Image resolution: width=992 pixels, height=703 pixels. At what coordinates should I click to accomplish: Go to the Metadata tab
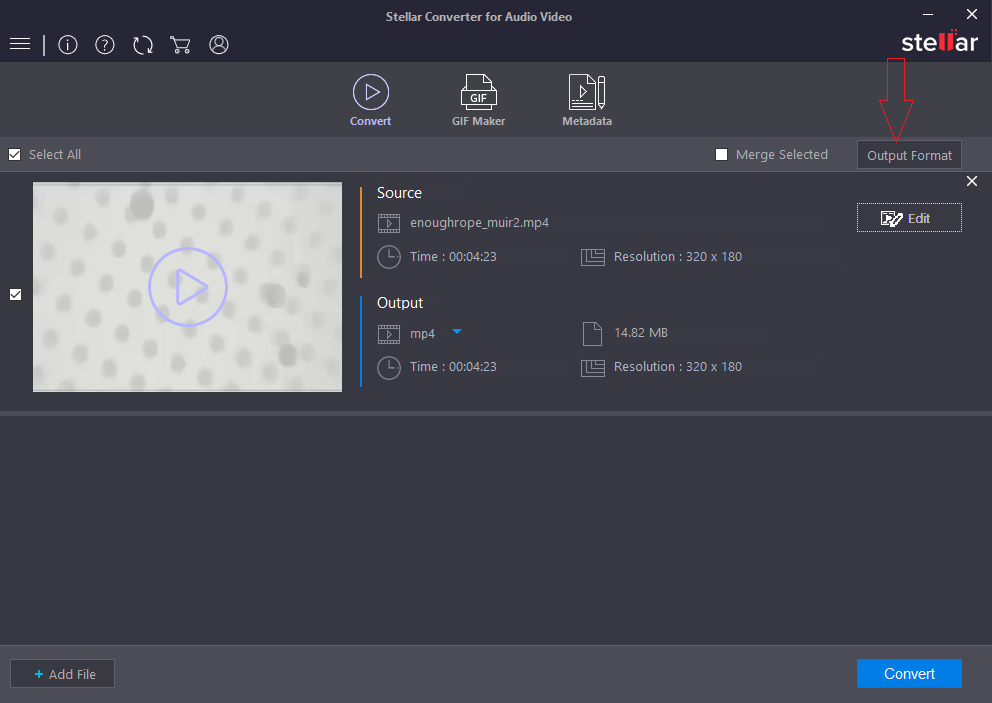click(587, 101)
